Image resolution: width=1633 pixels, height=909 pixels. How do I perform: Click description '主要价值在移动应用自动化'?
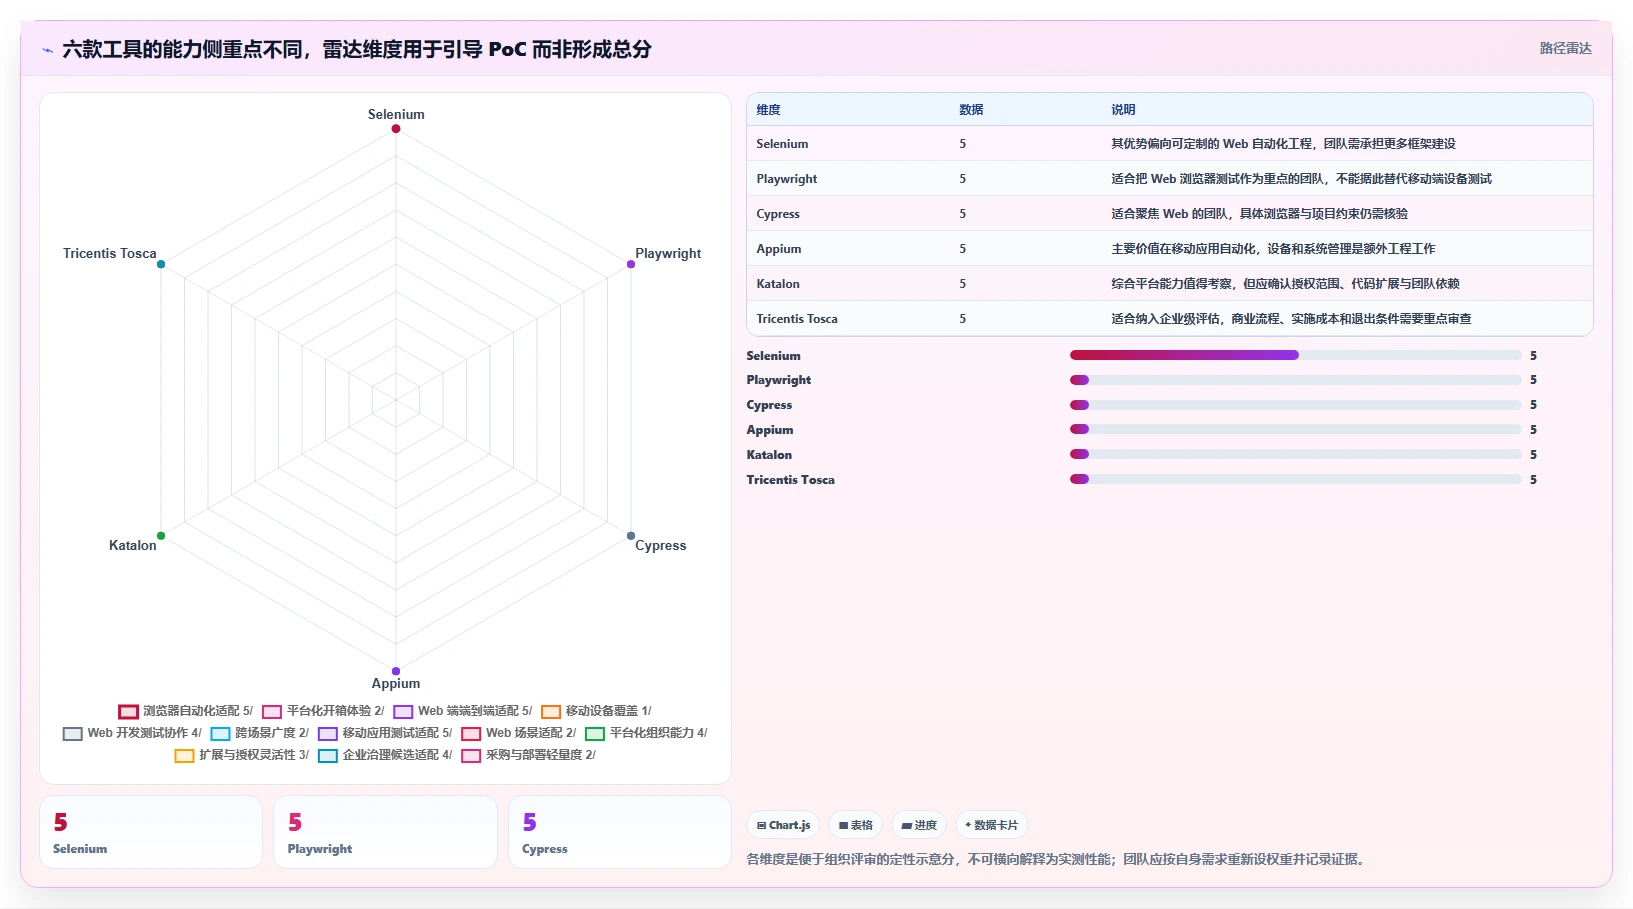pos(1183,249)
